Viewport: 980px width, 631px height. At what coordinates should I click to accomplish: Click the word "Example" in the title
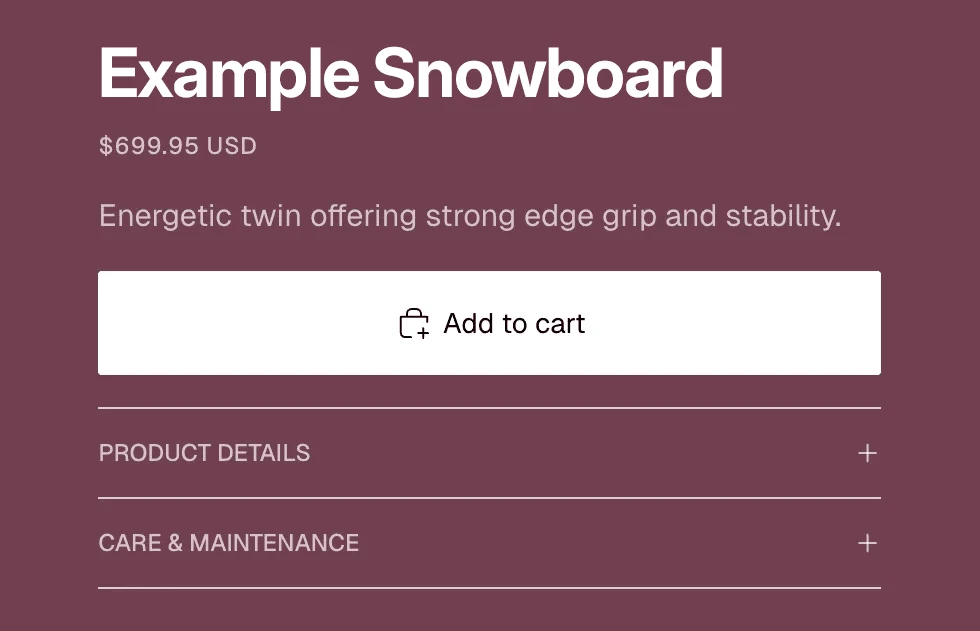tap(228, 74)
